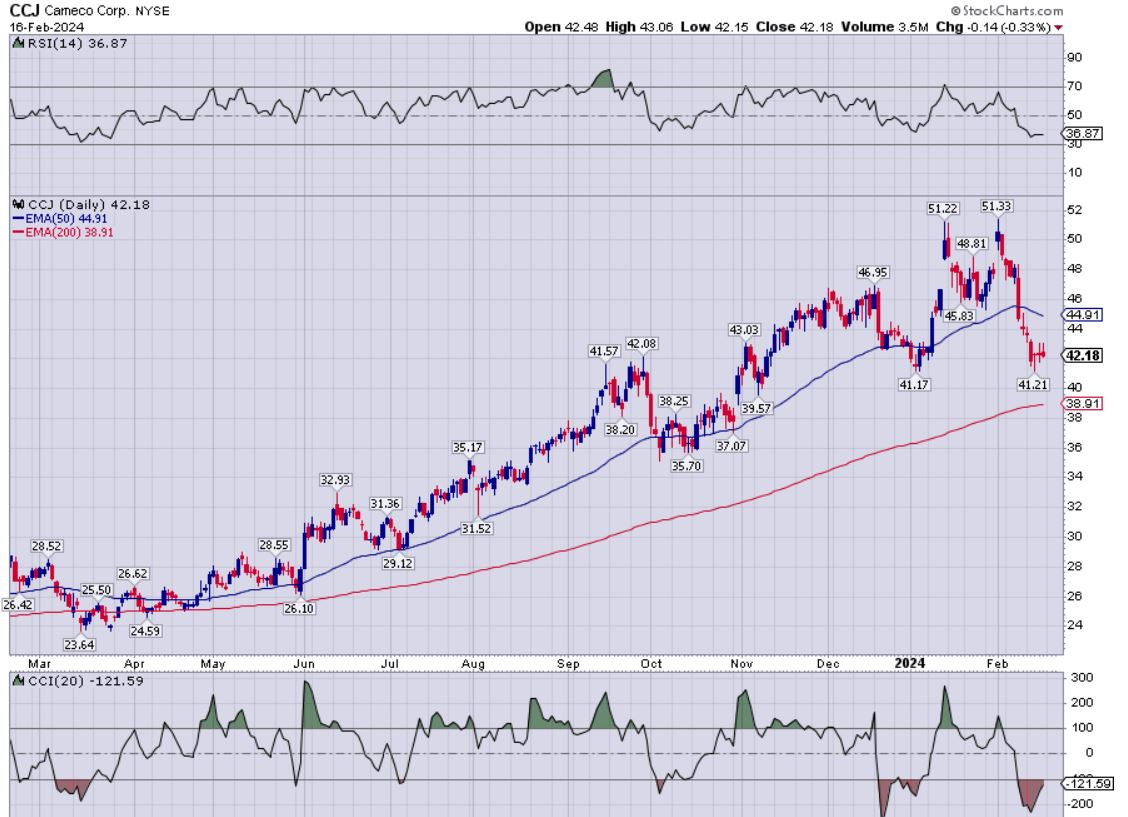
Task: Click the 24.59 price label
Action: [145, 631]
